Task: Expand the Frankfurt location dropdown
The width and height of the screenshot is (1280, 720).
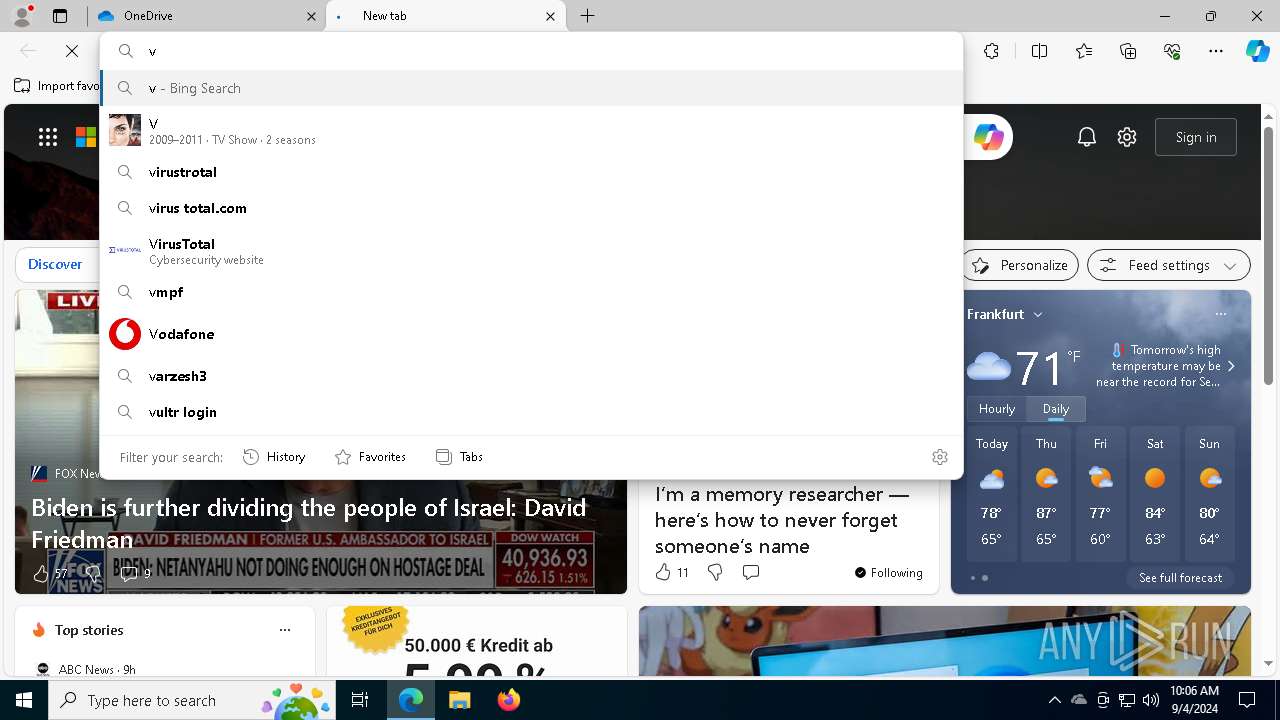Action: pyautogui.click(x=1038, y=314)
